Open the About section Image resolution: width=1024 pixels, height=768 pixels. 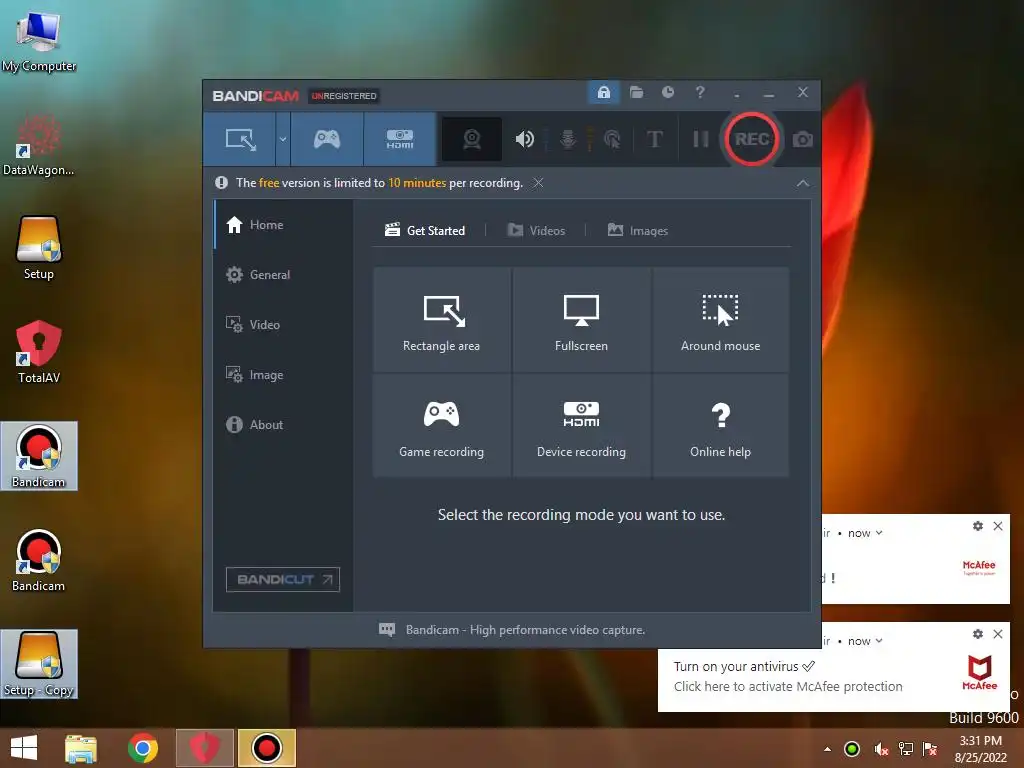pyautogui.click(x=283, y=424)
